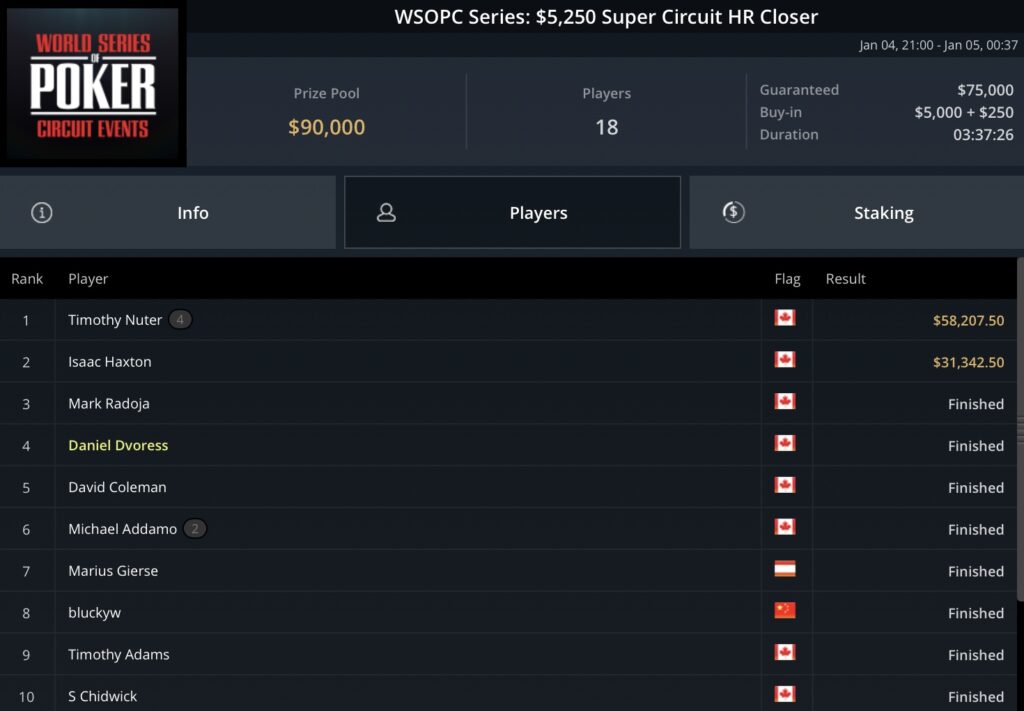Click the Chinese flag next to bluckyw
Screen dimensions: 1024x711
tap(785, 611)
